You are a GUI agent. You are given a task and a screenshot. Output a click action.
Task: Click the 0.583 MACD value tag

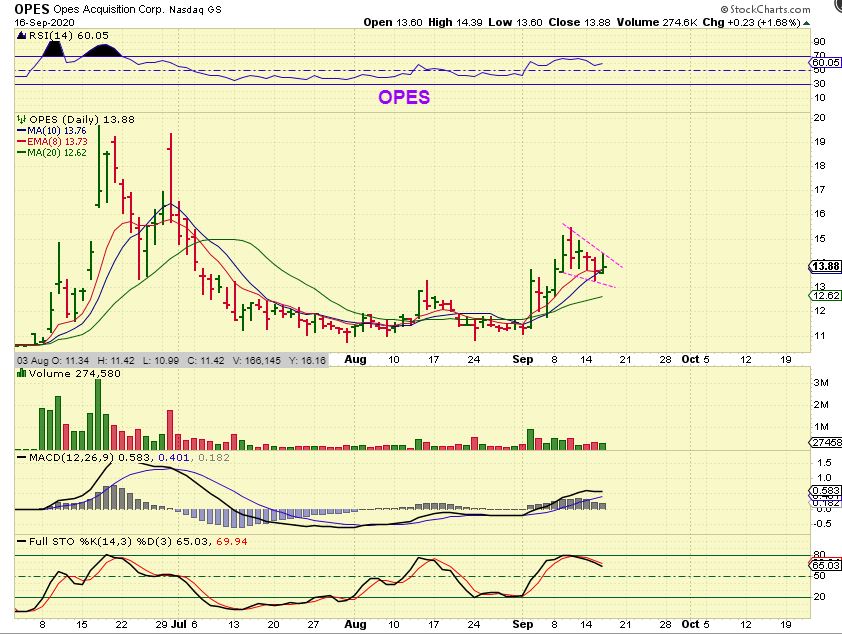[x=825, y=491]
